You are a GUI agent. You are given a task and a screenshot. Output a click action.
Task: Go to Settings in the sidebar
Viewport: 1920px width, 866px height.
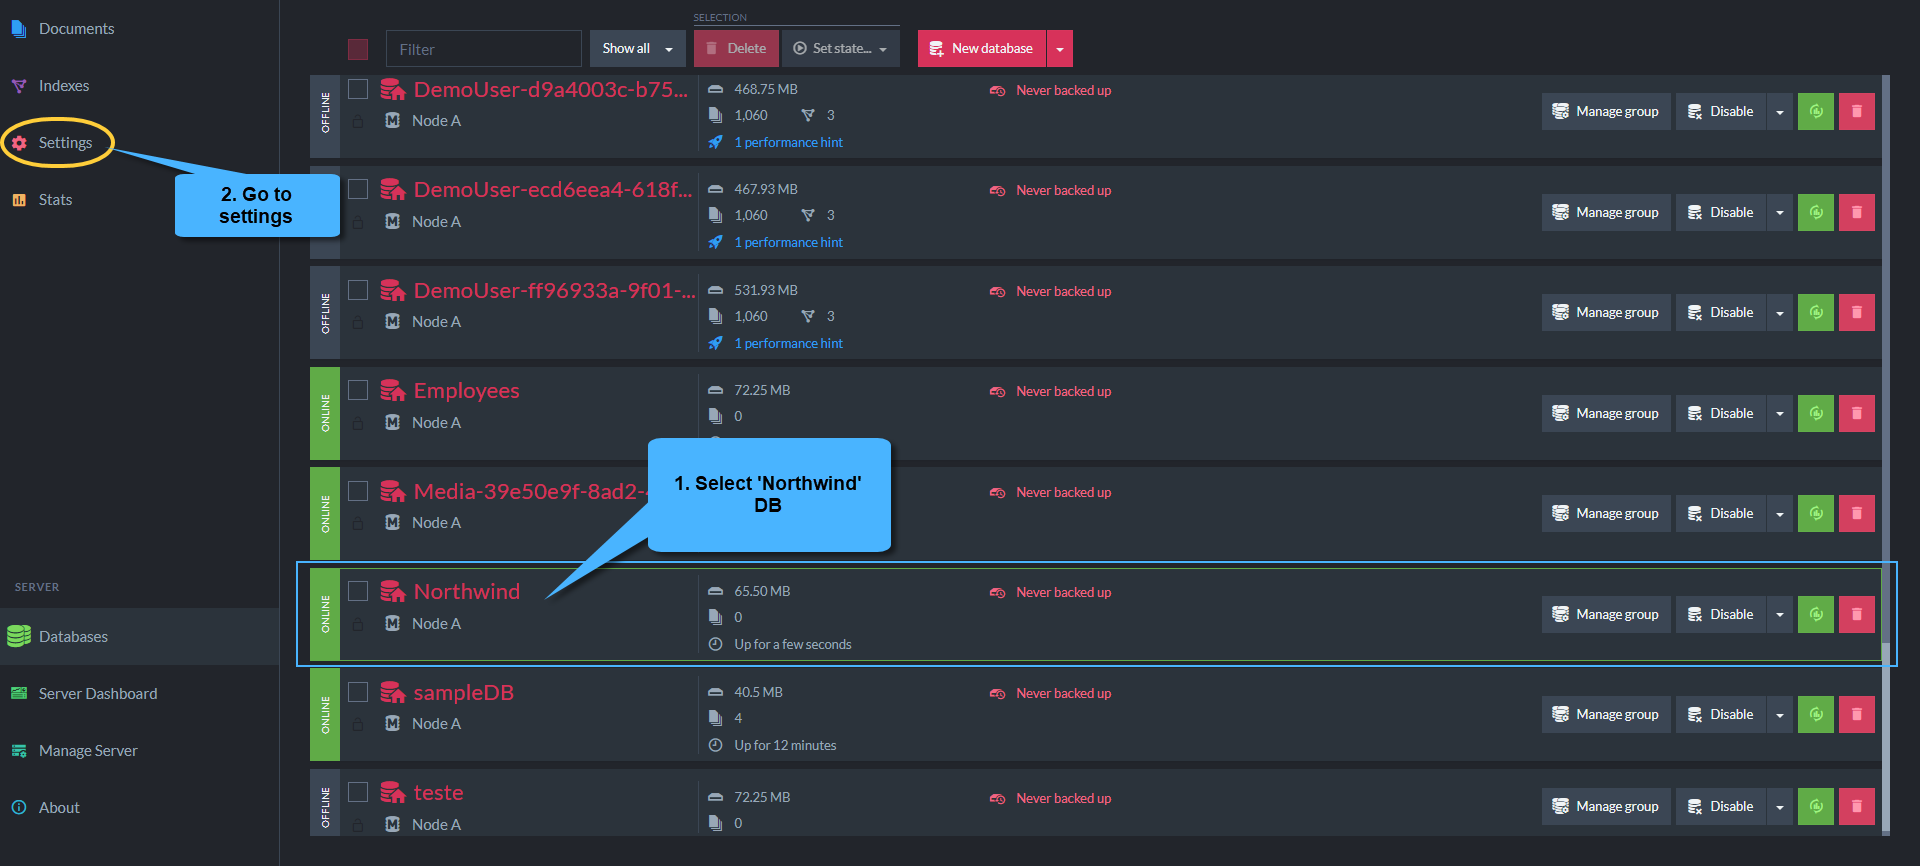(x=65, y=143)
